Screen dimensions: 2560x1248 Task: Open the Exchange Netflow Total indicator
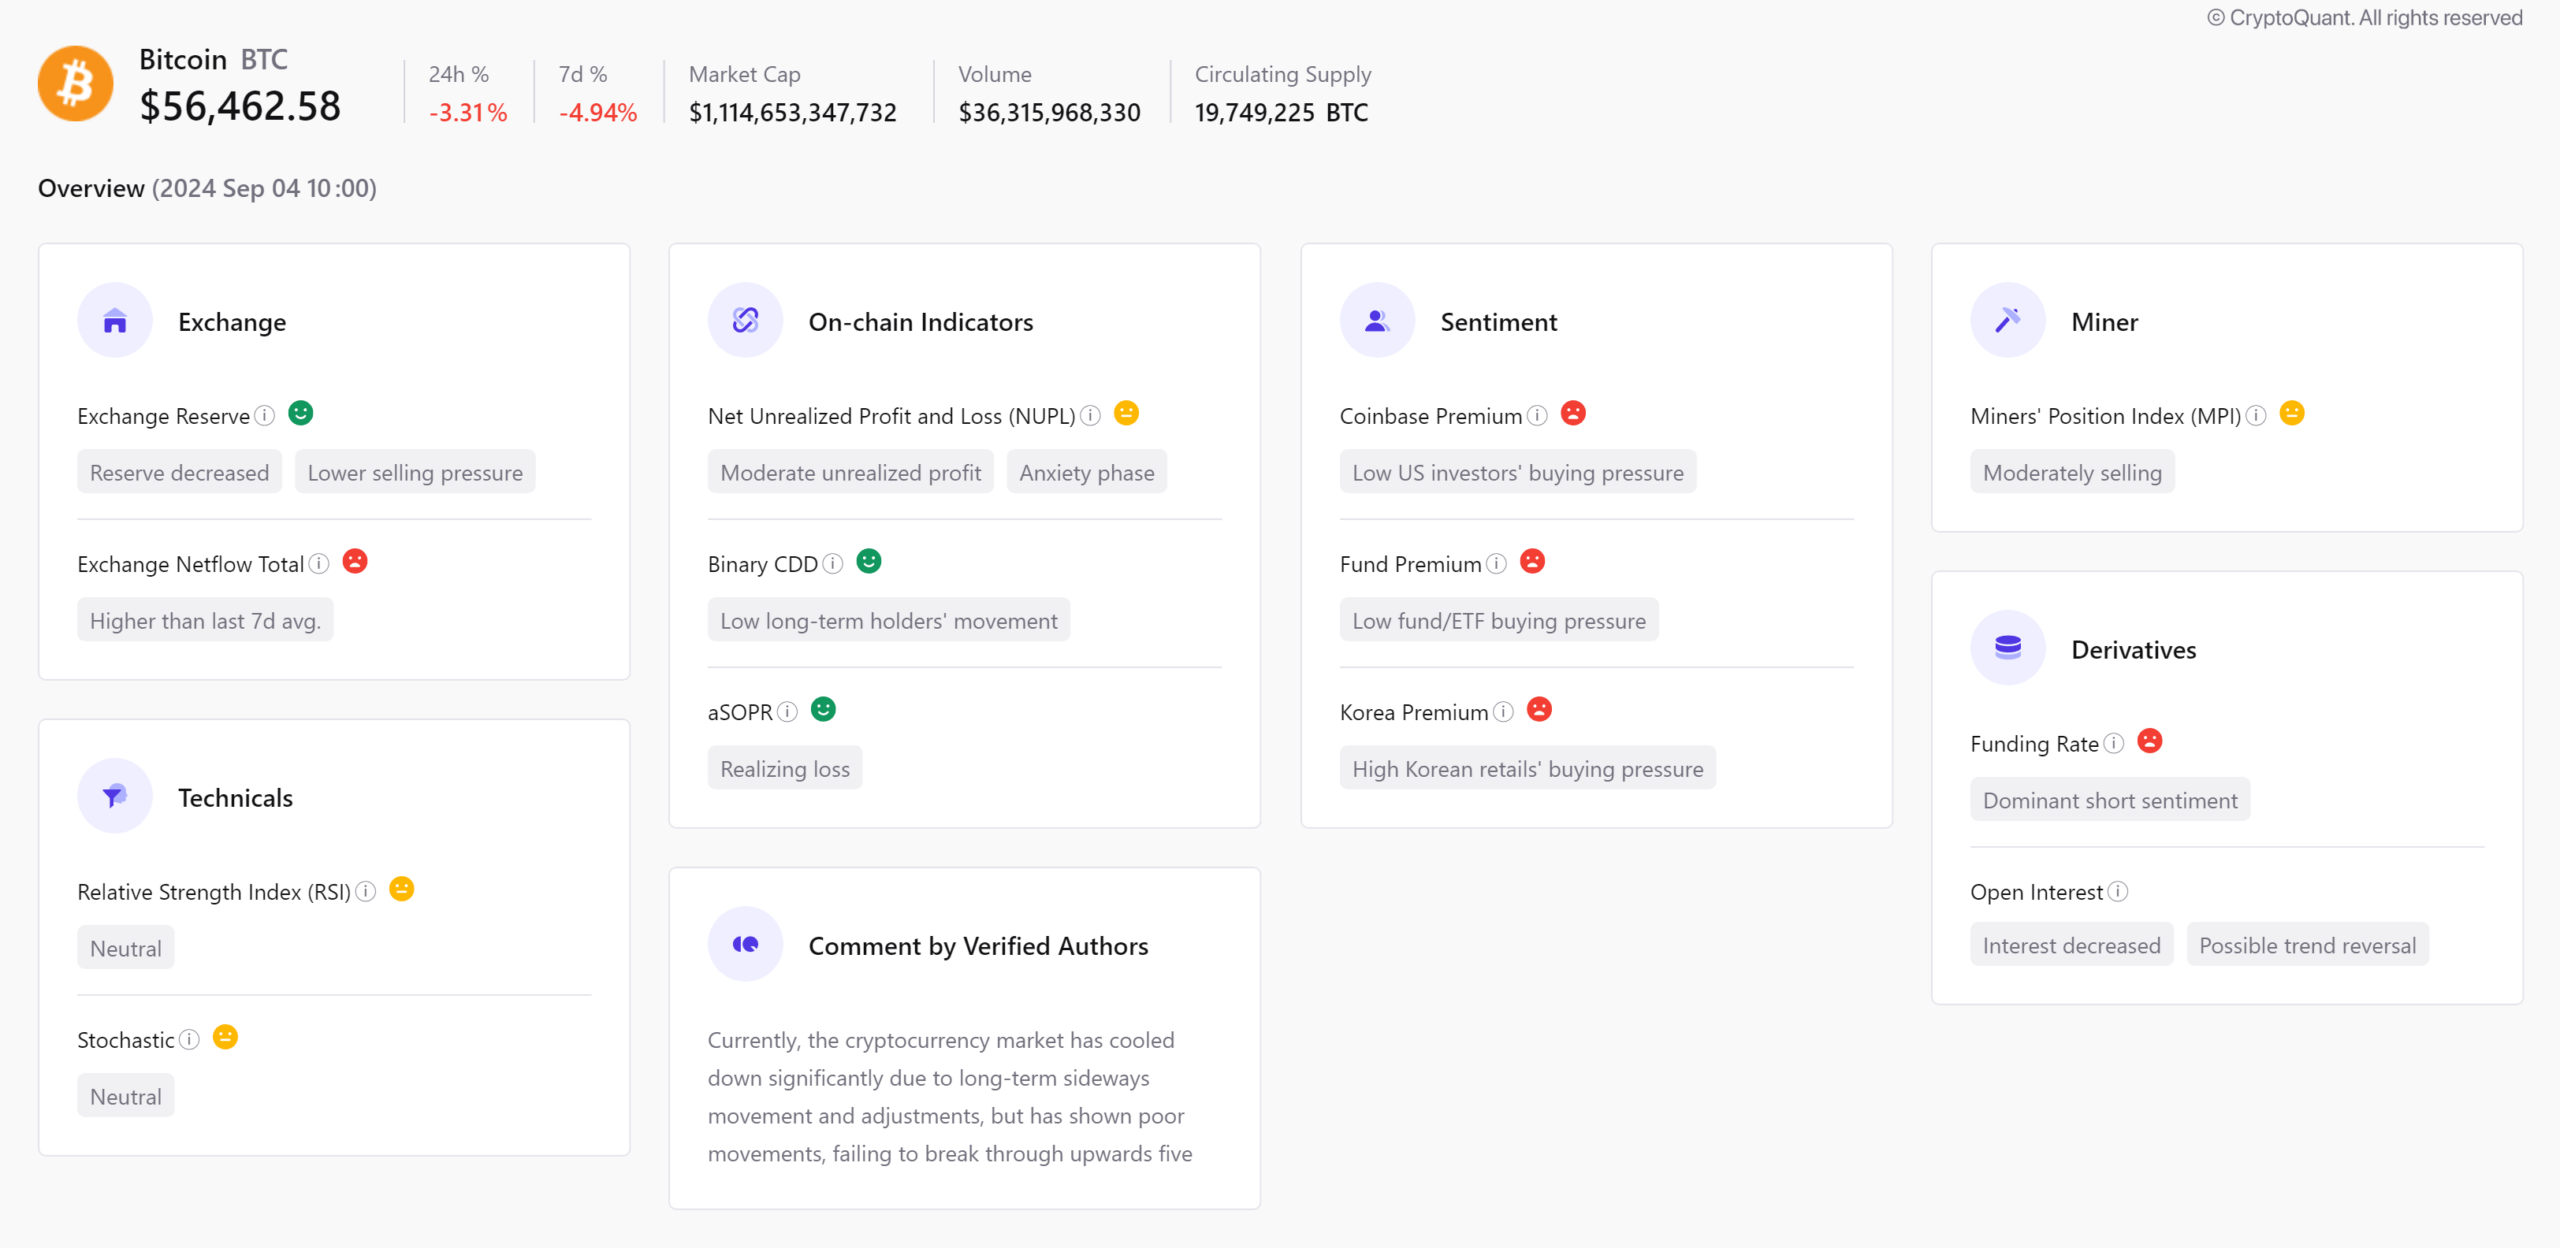(190, 564)
